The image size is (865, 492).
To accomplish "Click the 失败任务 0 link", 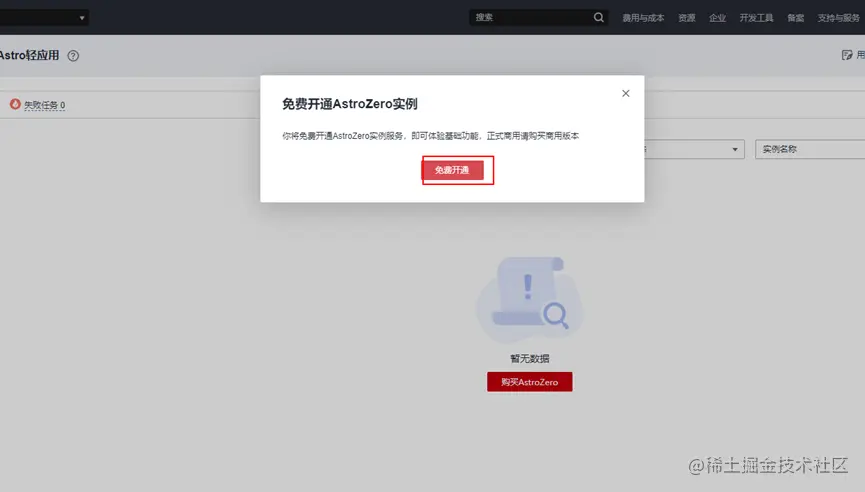I will (x=45, y=105).
